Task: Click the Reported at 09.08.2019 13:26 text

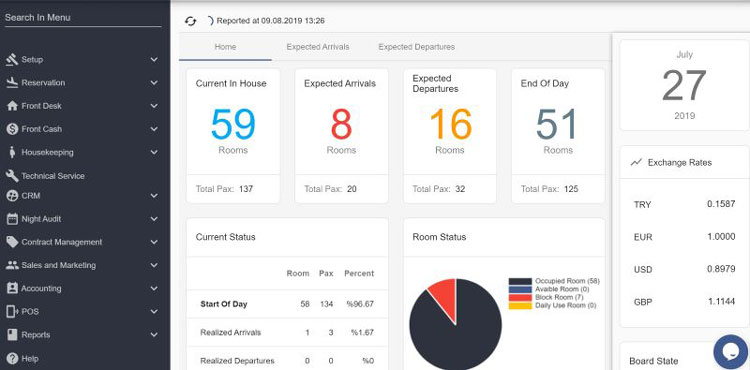Action: (x=271, y=21)
